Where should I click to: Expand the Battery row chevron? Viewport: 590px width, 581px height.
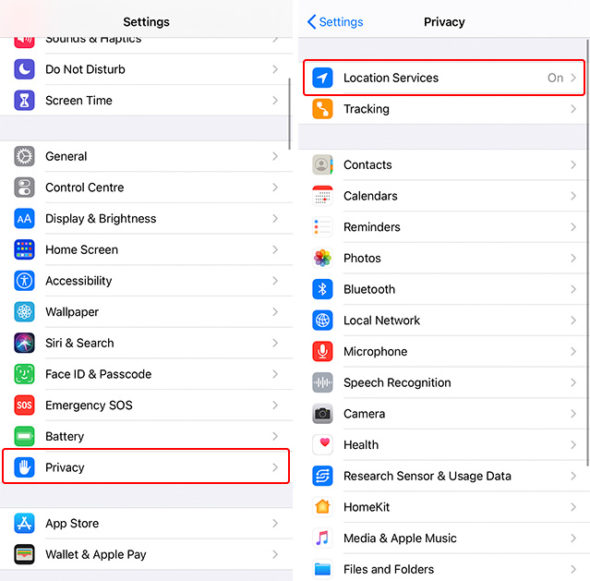tap(275, 436)
